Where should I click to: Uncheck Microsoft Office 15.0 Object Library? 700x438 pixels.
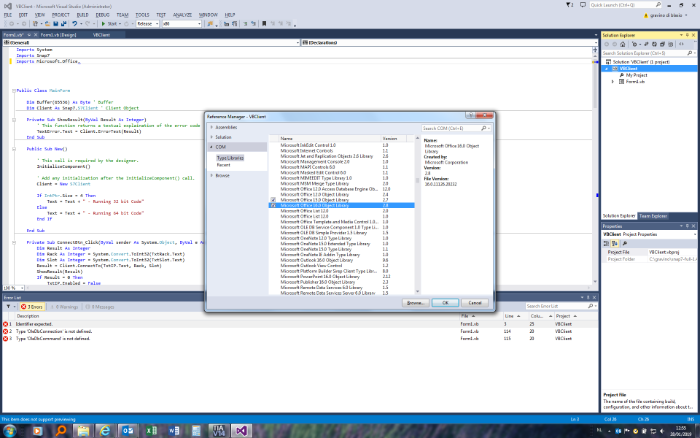[x=273, y=200]
